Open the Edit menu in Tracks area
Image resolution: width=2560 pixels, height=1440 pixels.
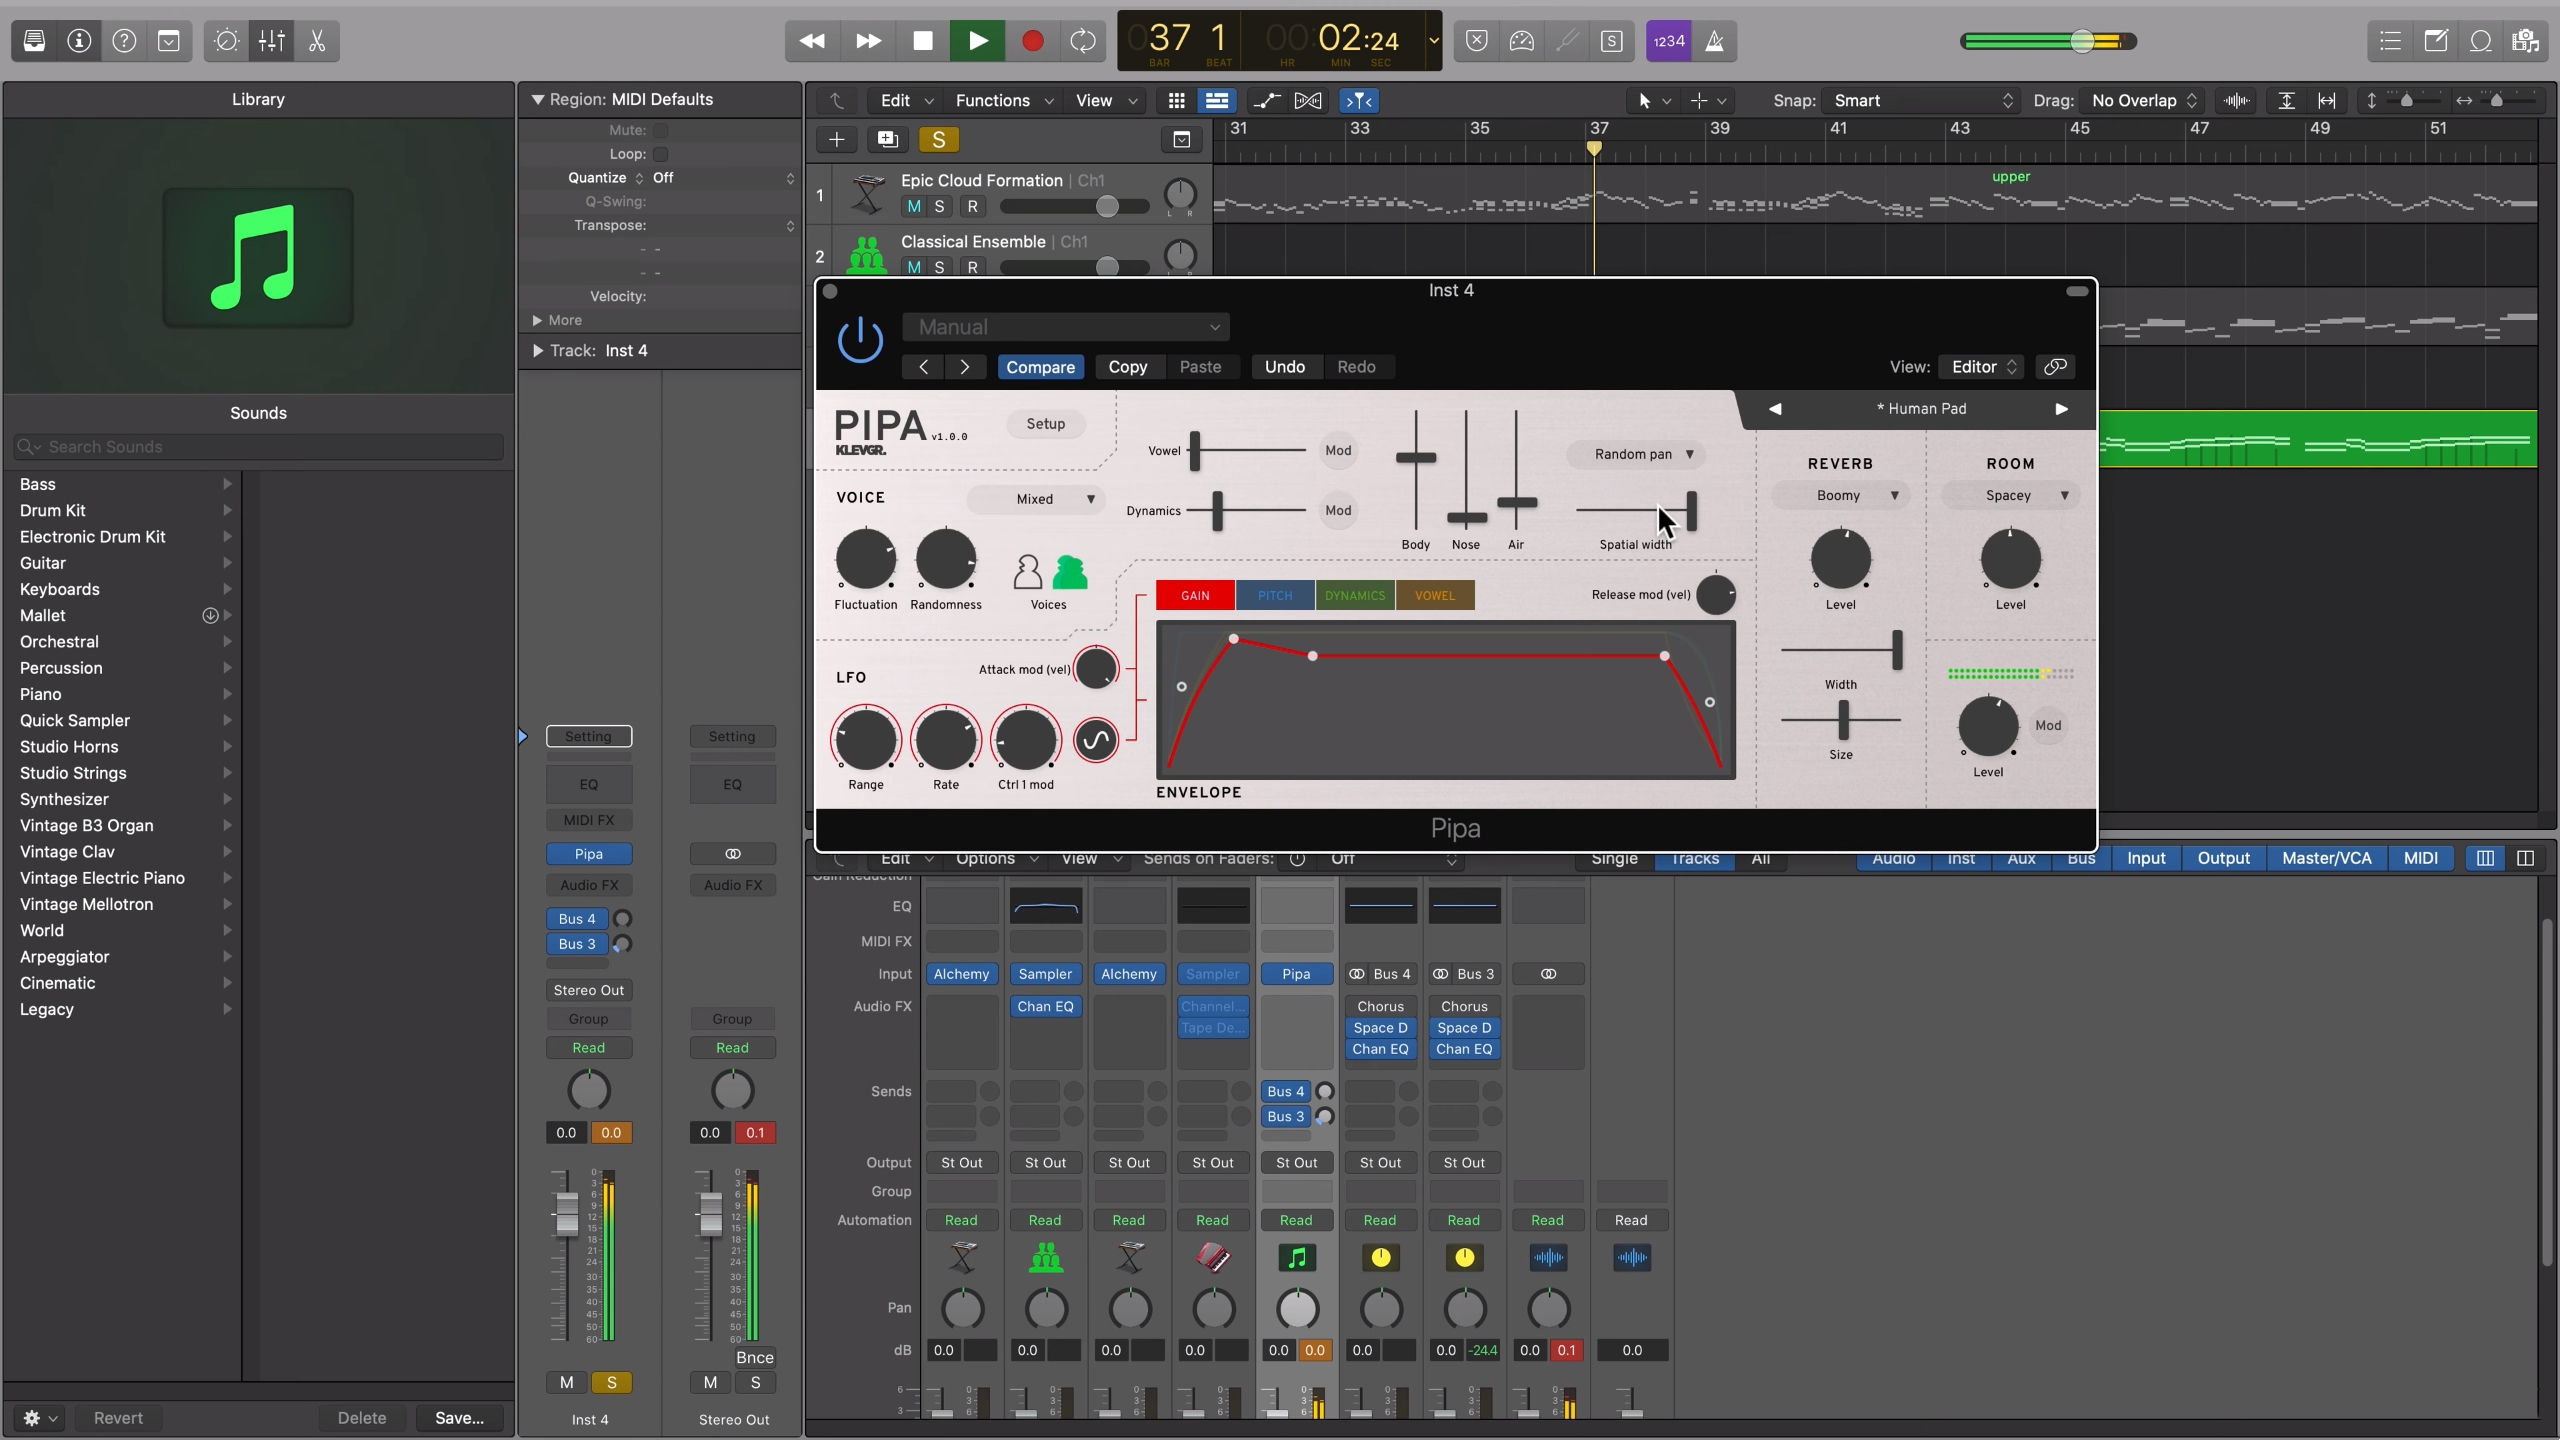(906, 101)
